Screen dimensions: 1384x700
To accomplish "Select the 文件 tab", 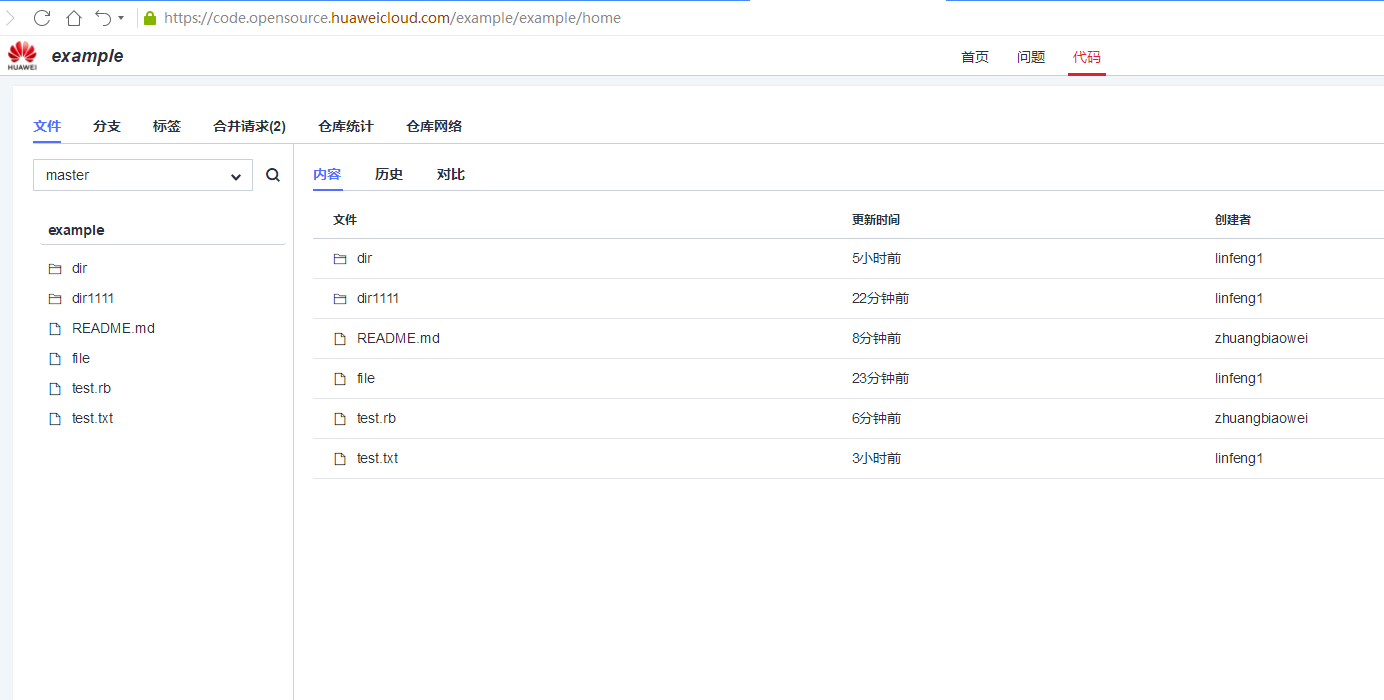I will click(47, 126).
